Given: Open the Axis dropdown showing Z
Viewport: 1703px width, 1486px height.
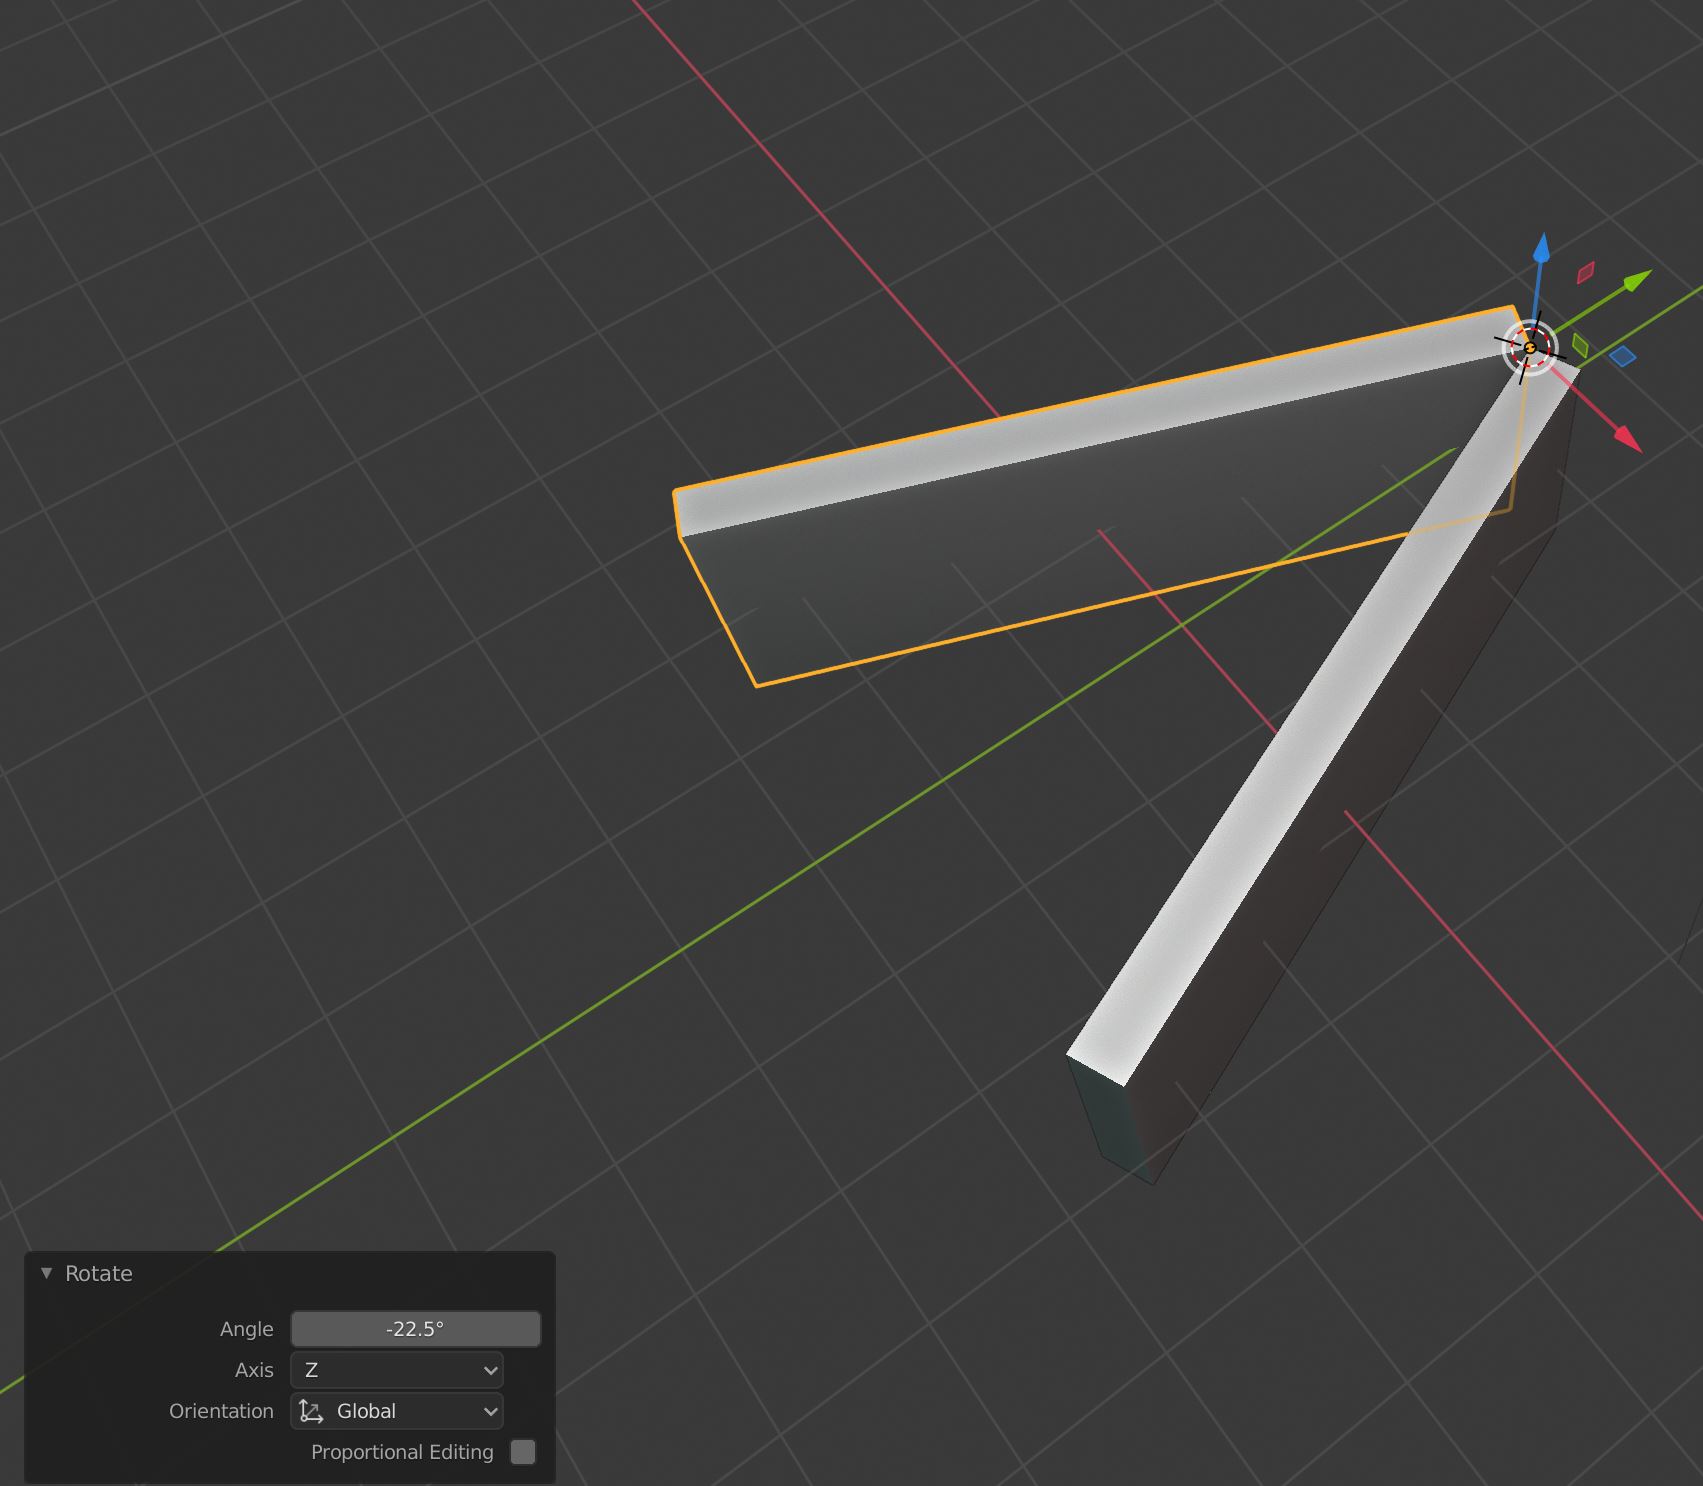Looking at the screenshot, I should coord(397,1370).
